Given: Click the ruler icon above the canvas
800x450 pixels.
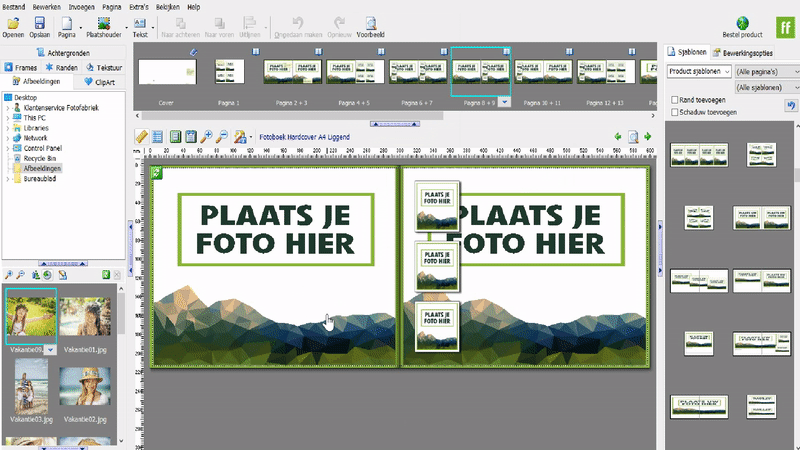Looking at the screenshot, I should 141,136.
